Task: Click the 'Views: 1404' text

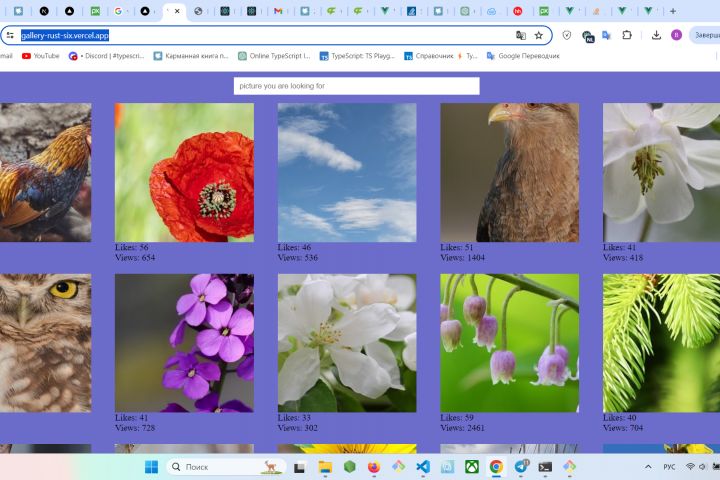Action: [462, 258]
